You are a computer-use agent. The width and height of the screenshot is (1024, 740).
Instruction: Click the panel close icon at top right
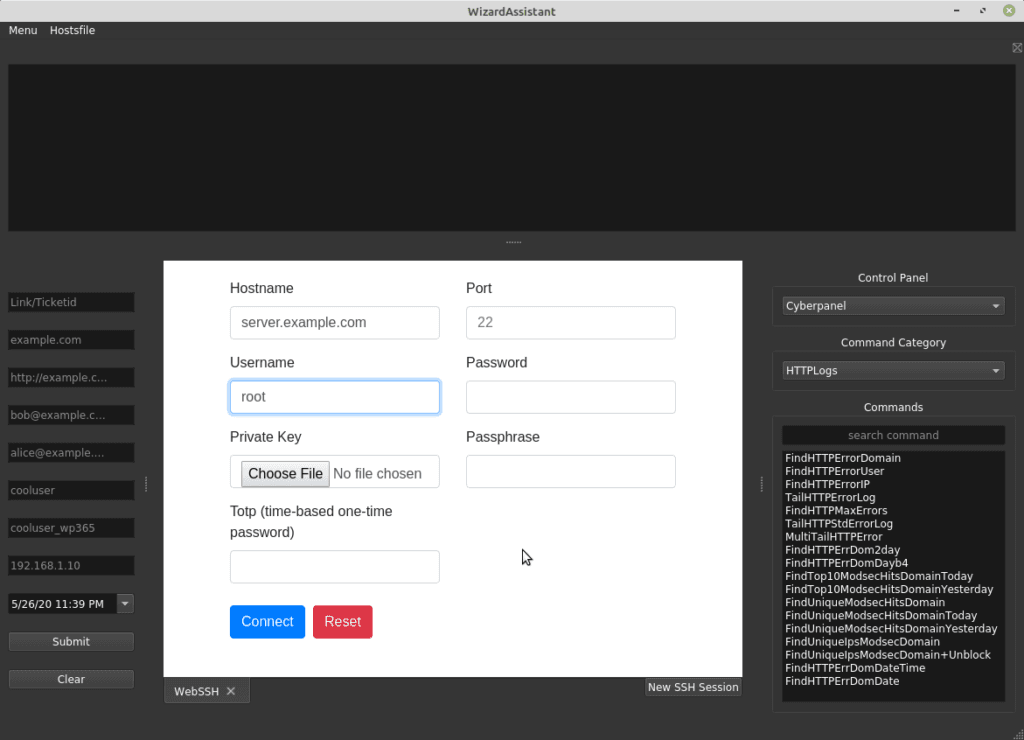1017,48
